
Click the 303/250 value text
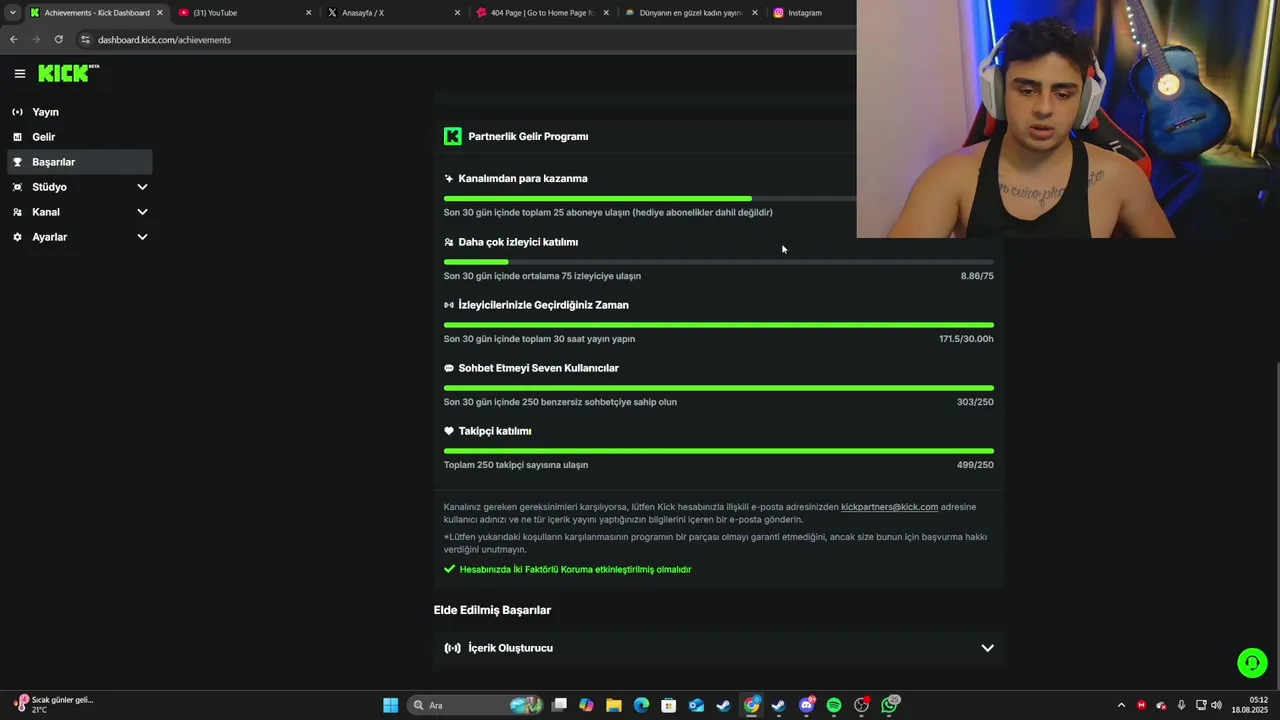(975, 402)
